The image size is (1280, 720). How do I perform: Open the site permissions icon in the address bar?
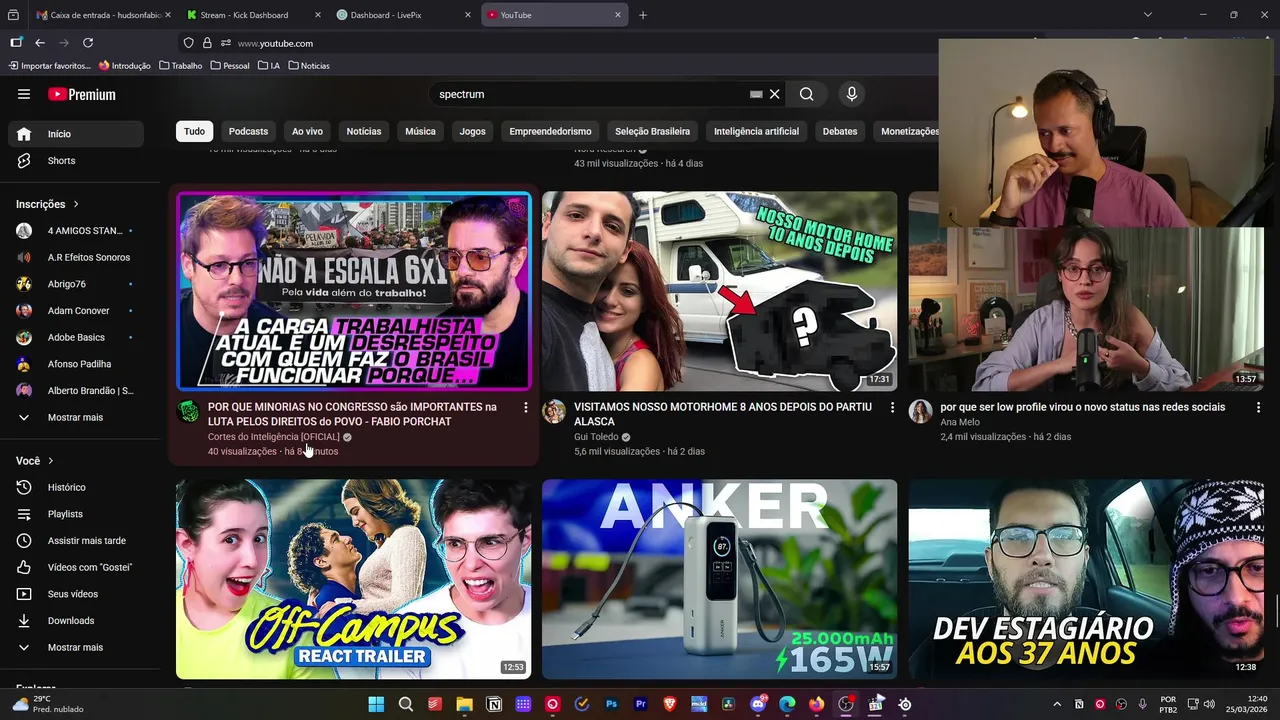(226, 43)
